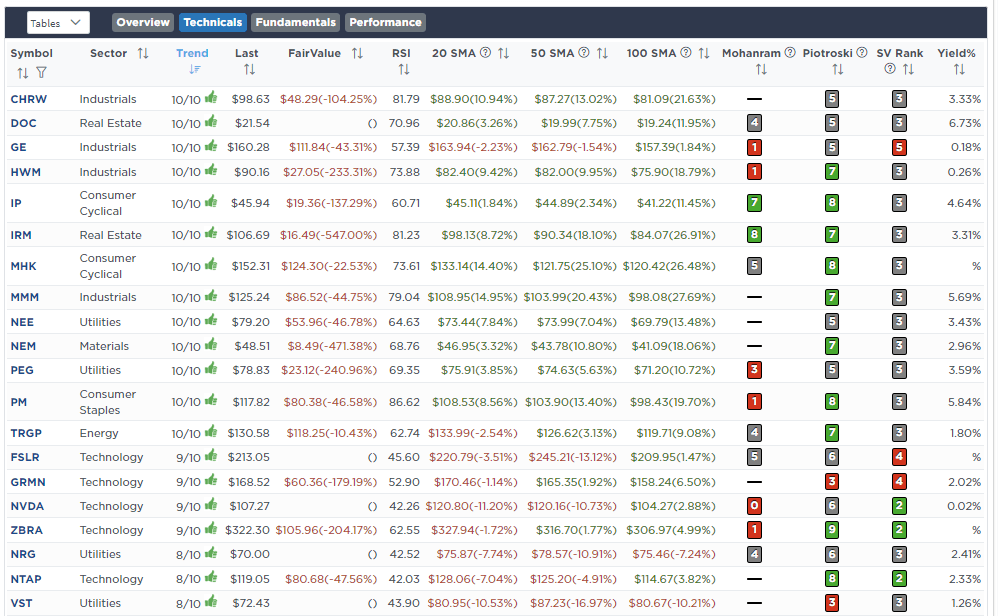Sort the 50 SMA column

pyautogui.click(x=602, y=53)
